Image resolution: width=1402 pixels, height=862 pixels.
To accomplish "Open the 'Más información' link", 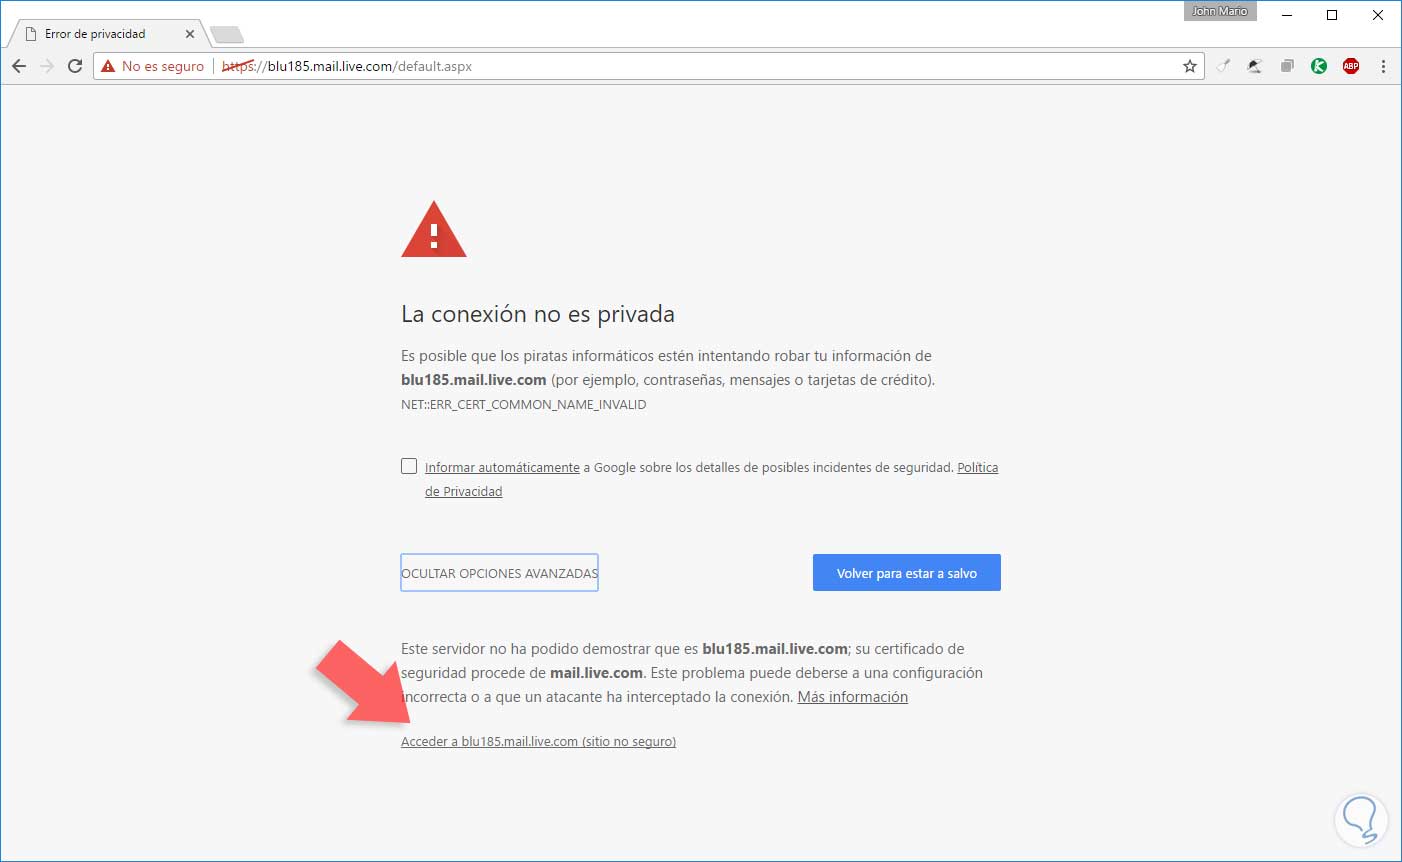I will coord(853,697).
